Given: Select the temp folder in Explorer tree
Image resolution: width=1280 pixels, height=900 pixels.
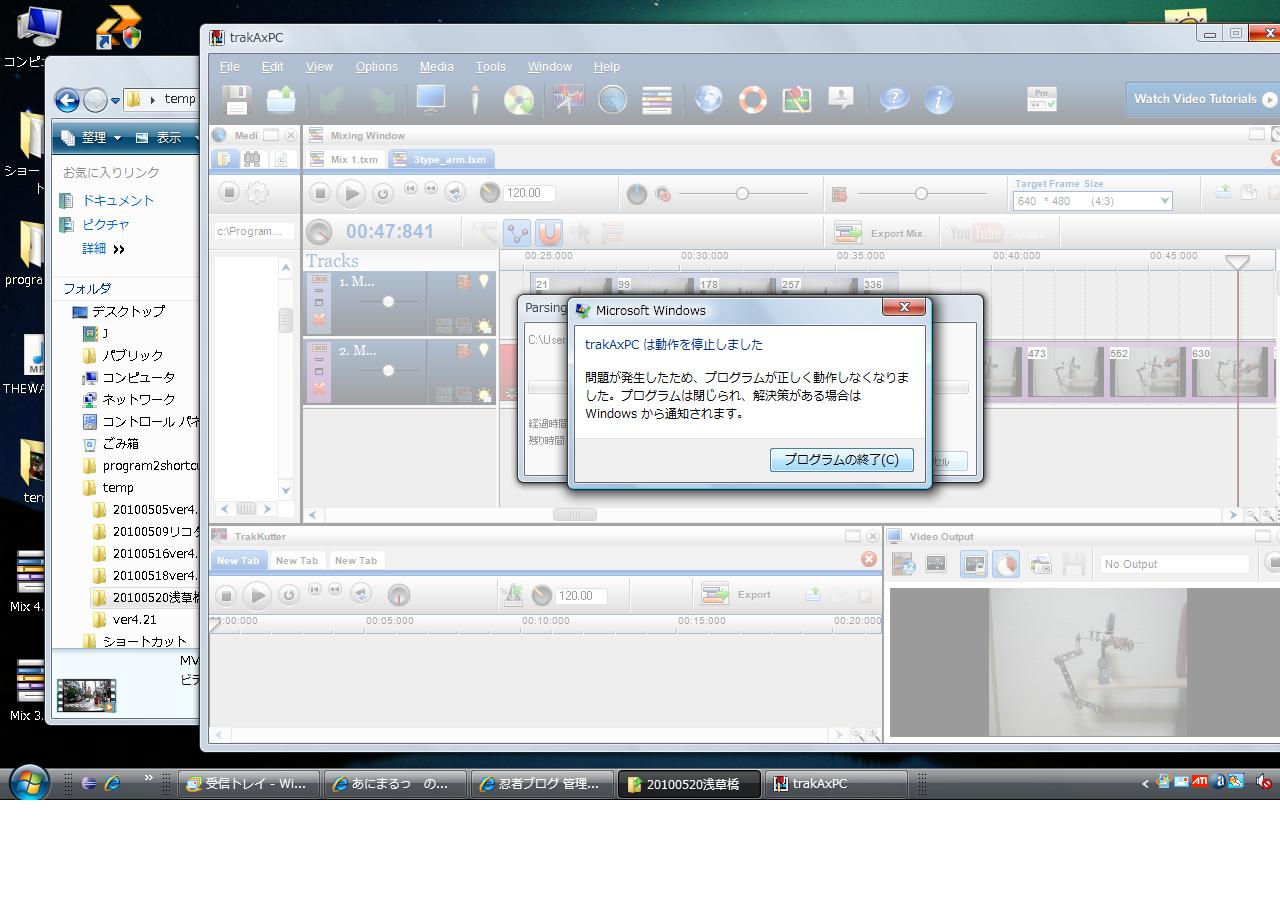Looking at the screenshot, I should coord(118,487).
